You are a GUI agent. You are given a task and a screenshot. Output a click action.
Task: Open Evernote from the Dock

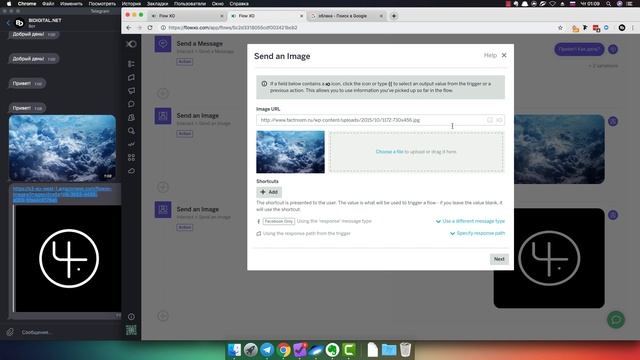point(333,350)
